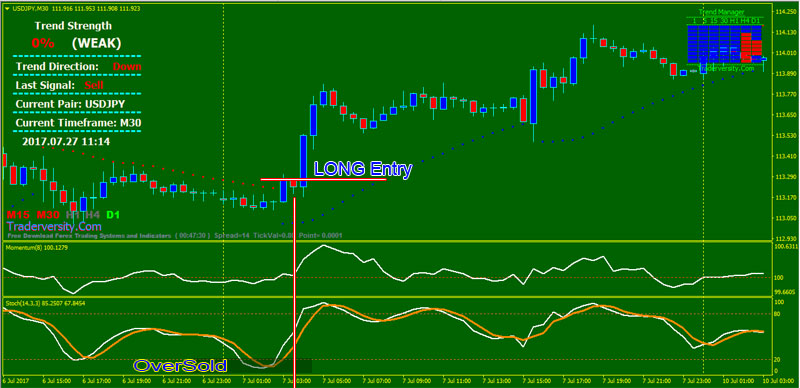Click the H1 column header in Trend Manager
The height and width of the screenshot is (388, 800).
tap(735, 20)
